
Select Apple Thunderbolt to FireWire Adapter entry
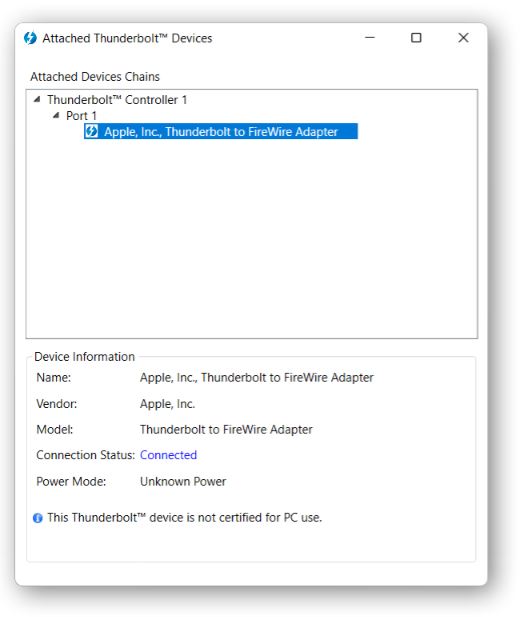221,131
